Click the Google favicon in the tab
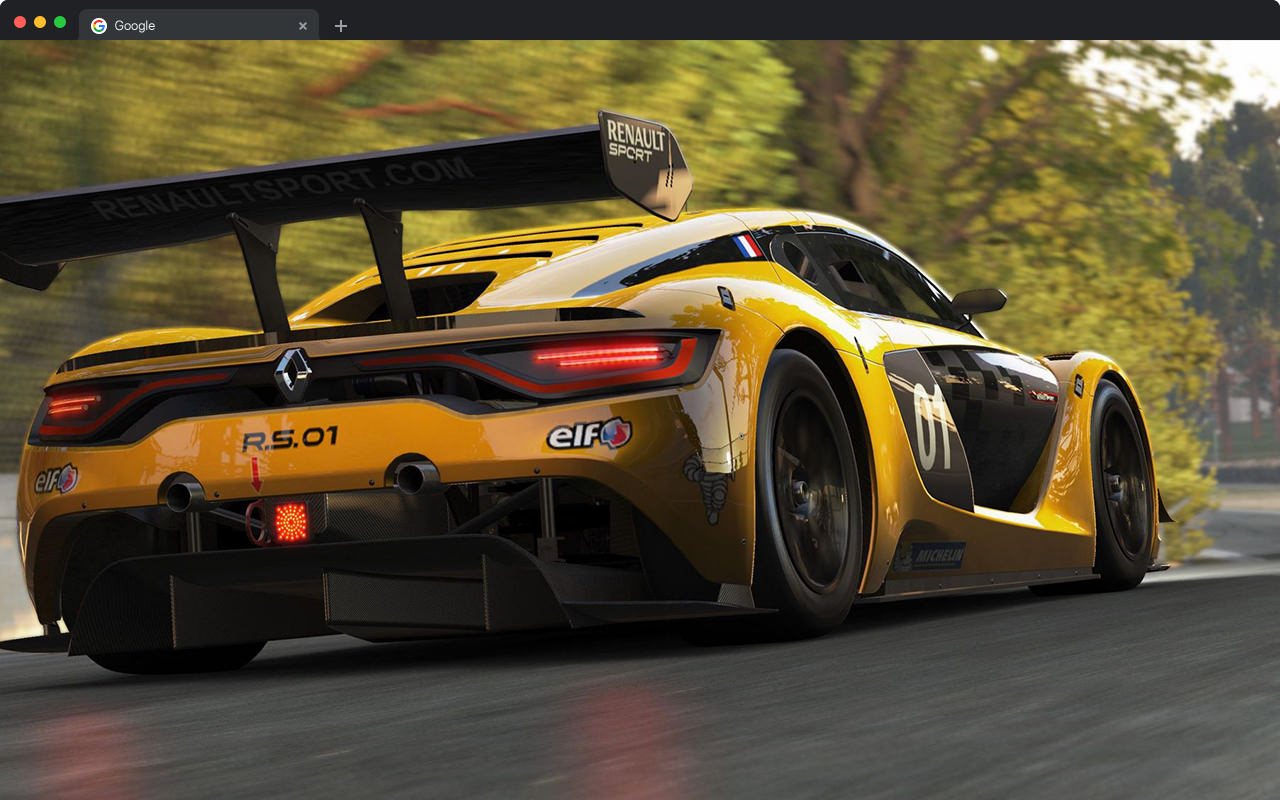The height and width of the screenshot is (800, 1280). (99, 26)
